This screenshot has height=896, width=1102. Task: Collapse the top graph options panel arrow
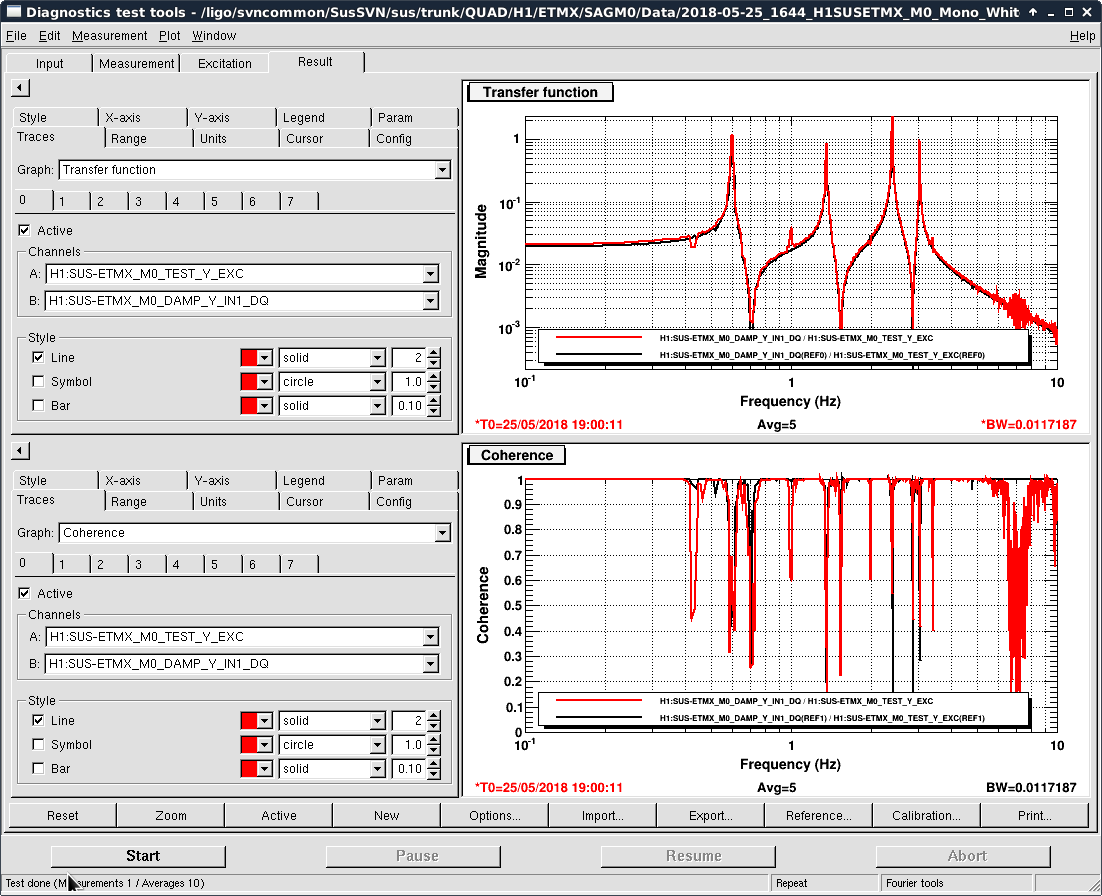(x=20, y=88)
